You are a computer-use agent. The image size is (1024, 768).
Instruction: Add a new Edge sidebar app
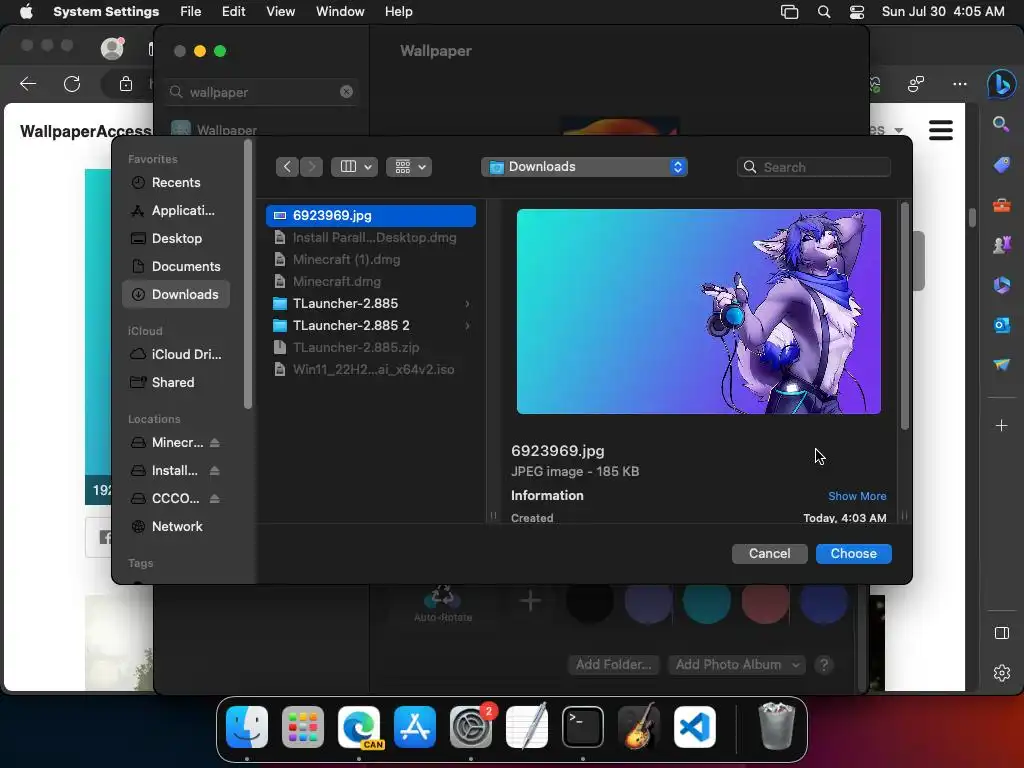[x=1001, y=426]
